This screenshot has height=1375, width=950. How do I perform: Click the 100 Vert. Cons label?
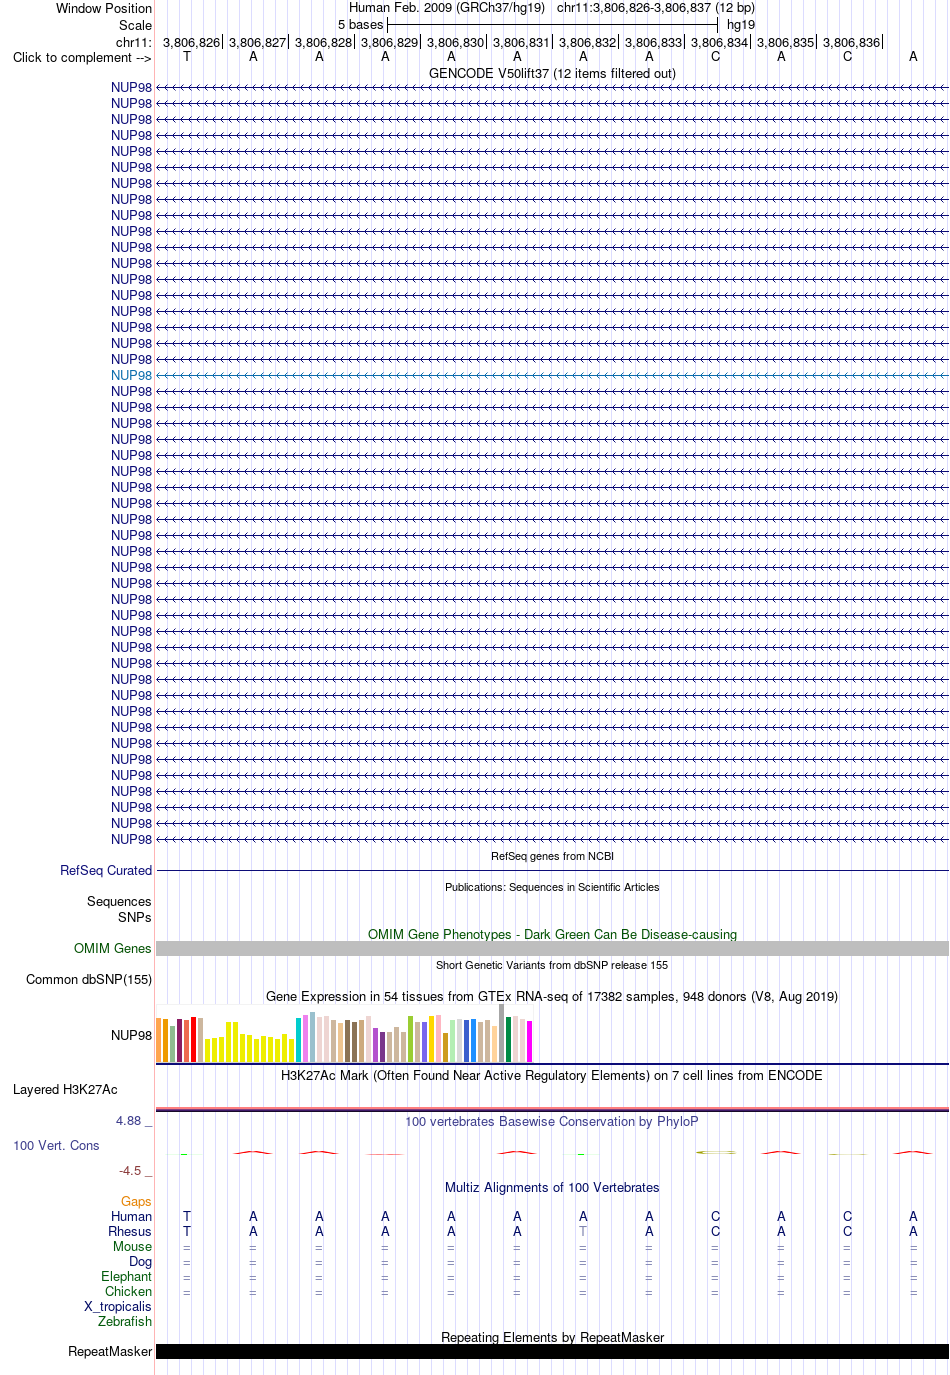(x=56, y=1146)
